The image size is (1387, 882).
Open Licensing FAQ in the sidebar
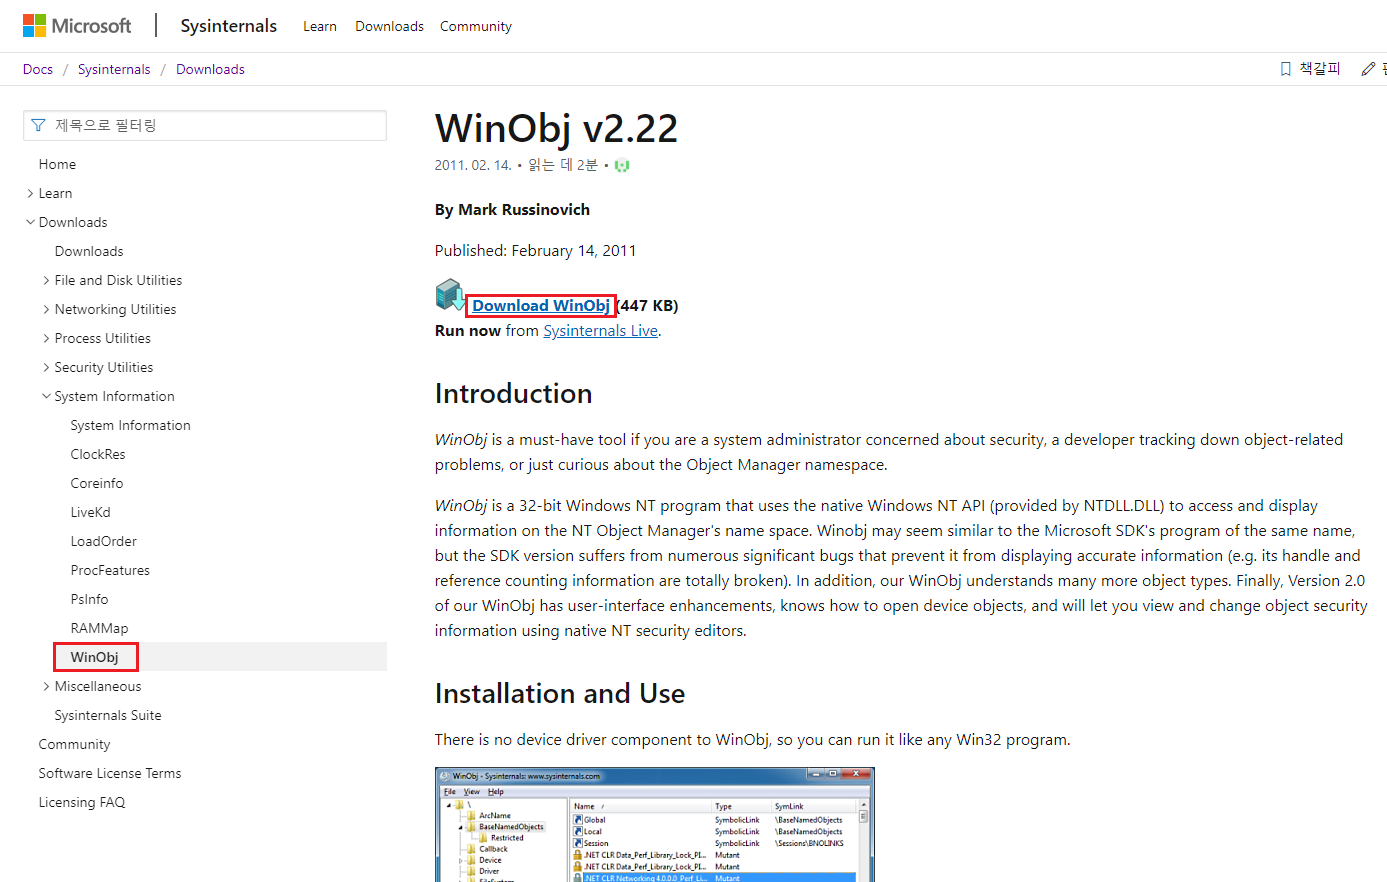[82, 802]
